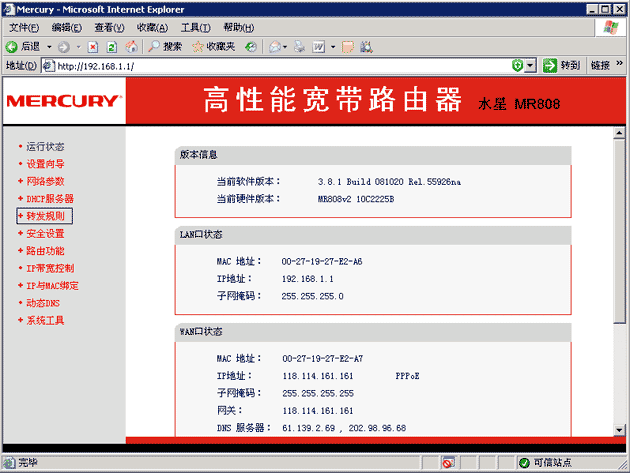Image resolution: width=630 pixels, height=473 pixels.
Task: Click the Refresh page icon
Action: [112, 47]
